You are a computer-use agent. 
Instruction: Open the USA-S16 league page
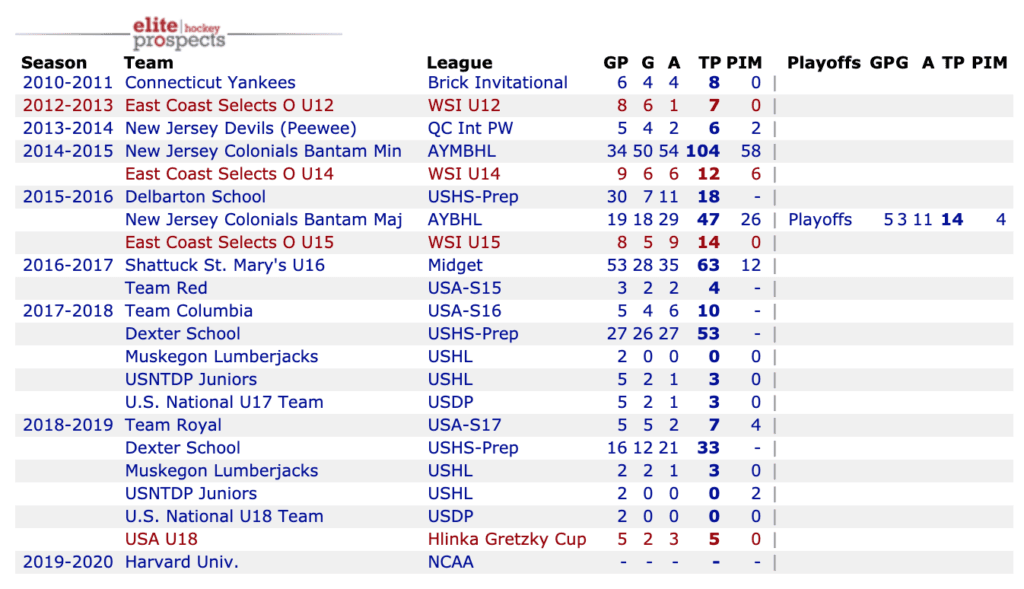click(464, 311)
